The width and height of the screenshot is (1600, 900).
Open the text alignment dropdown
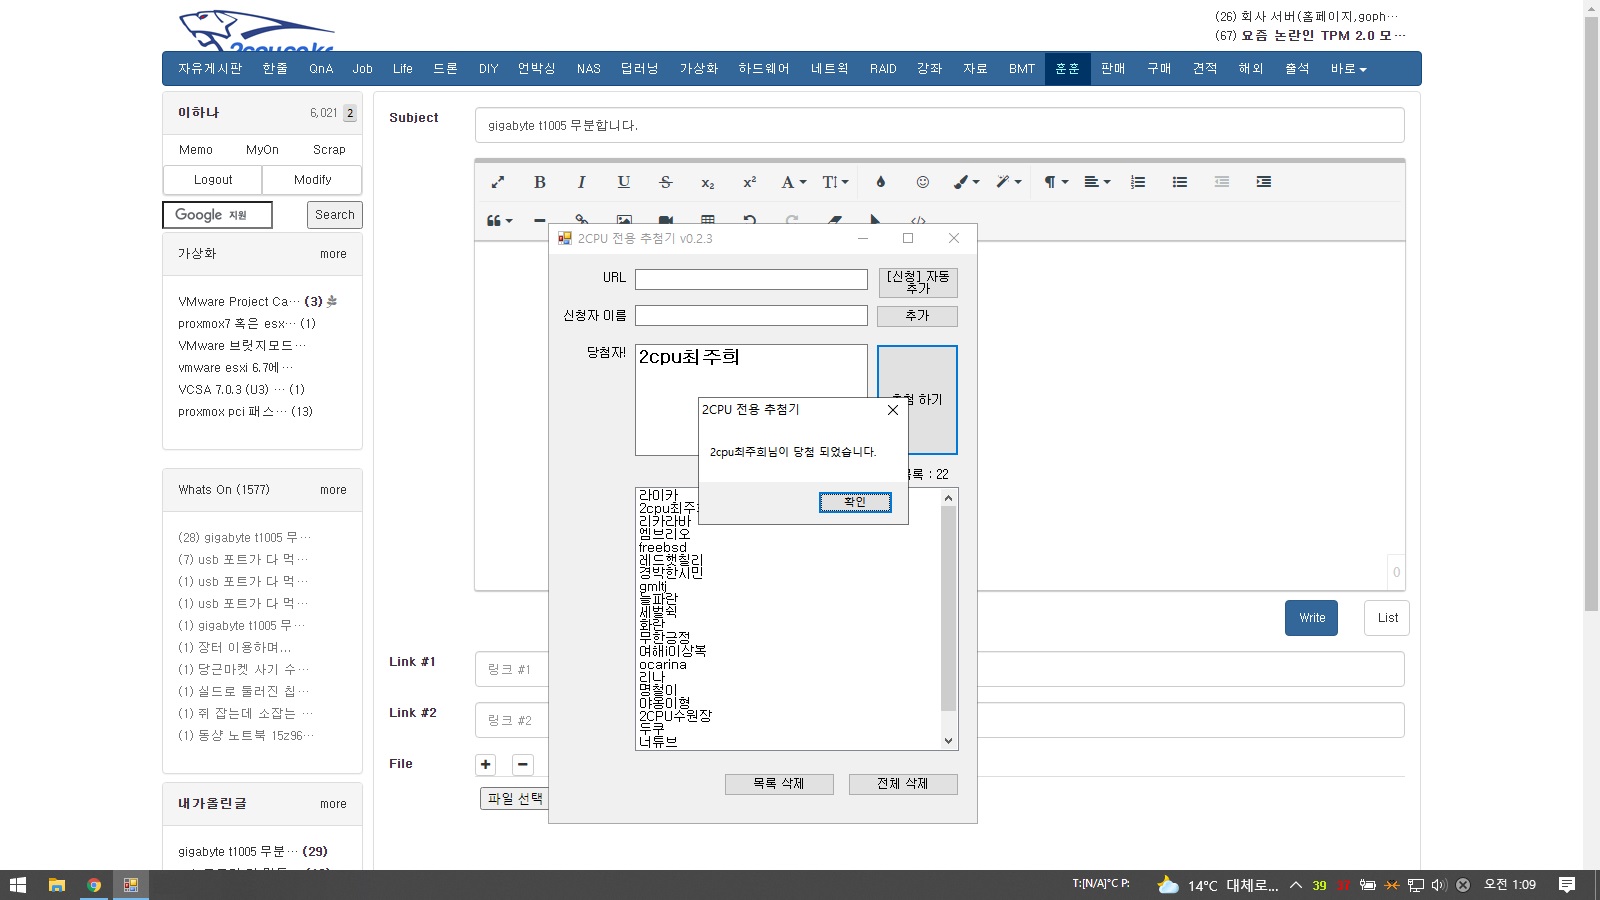[x=1098, y=182]
